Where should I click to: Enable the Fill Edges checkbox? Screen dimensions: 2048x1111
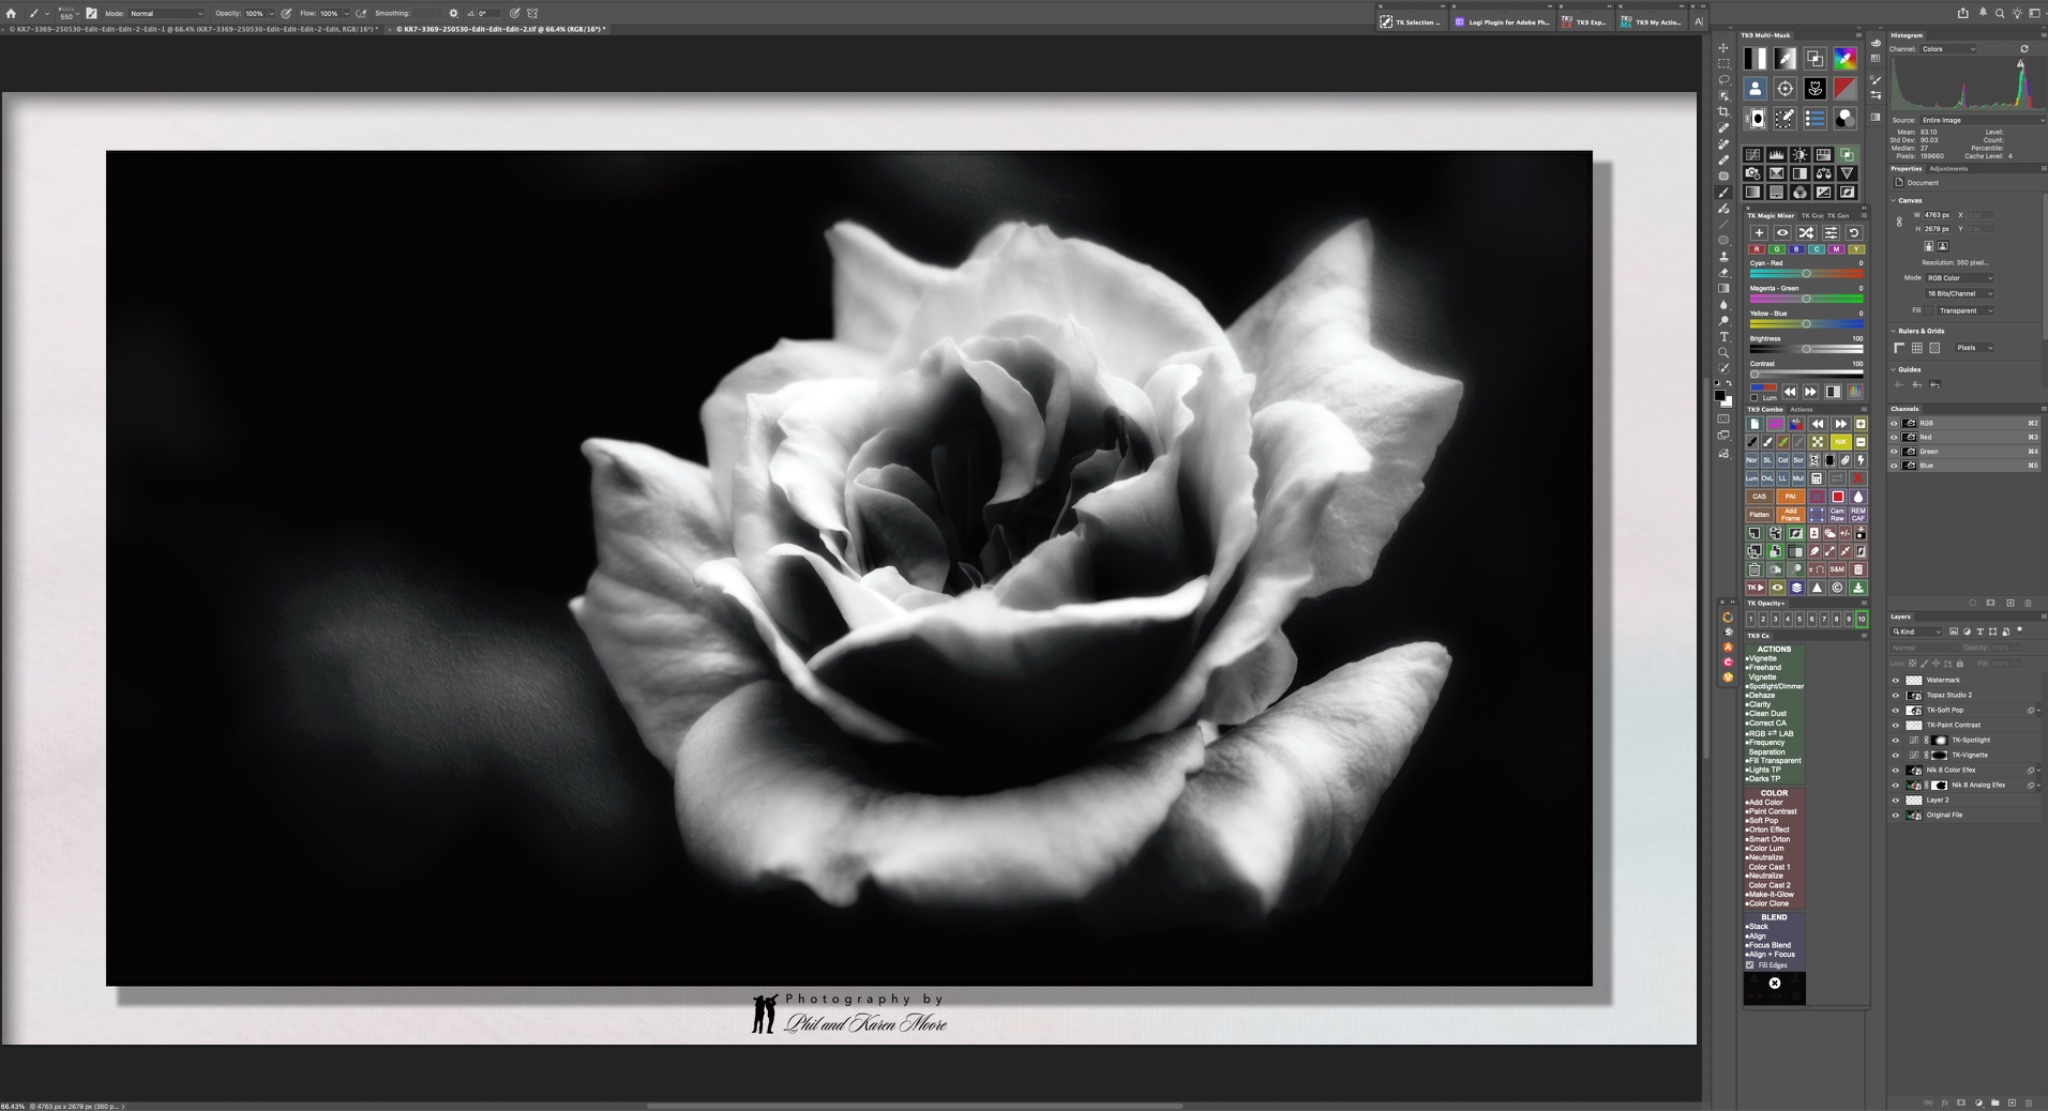click(x=1750, y=965)
